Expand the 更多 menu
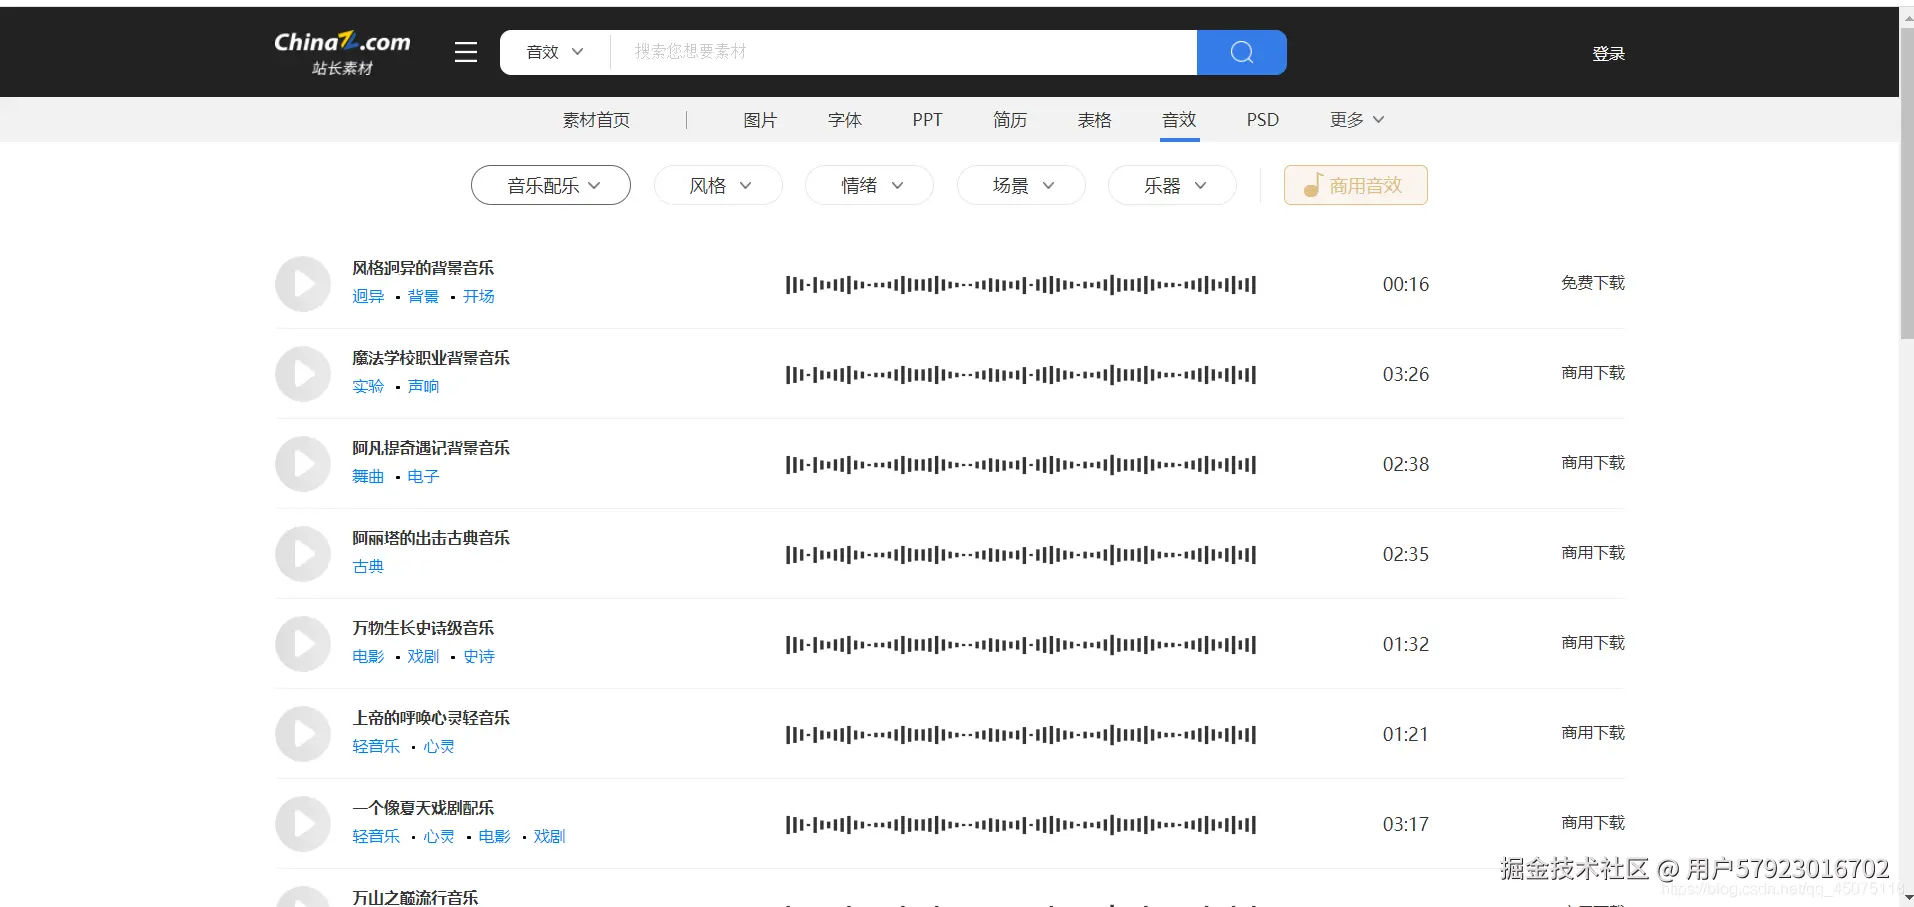 point(1355,119)
